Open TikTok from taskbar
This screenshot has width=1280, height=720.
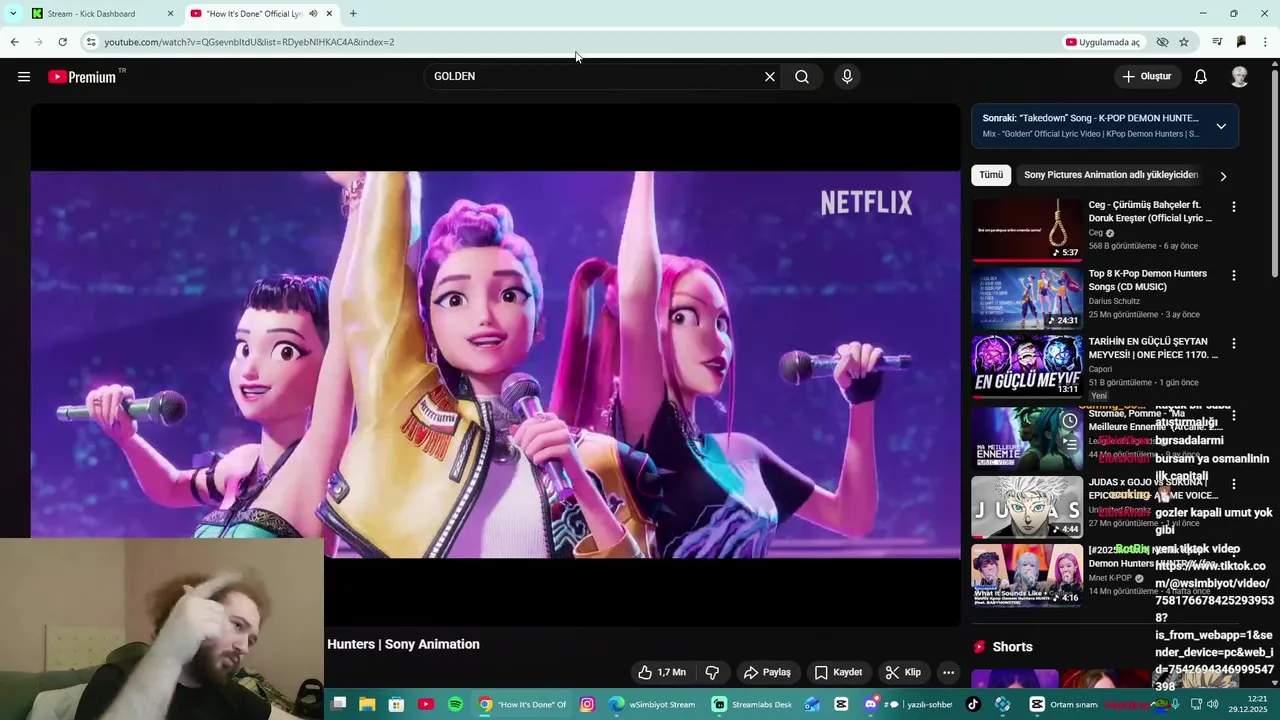pyautogui.click(x=973, y=705)
